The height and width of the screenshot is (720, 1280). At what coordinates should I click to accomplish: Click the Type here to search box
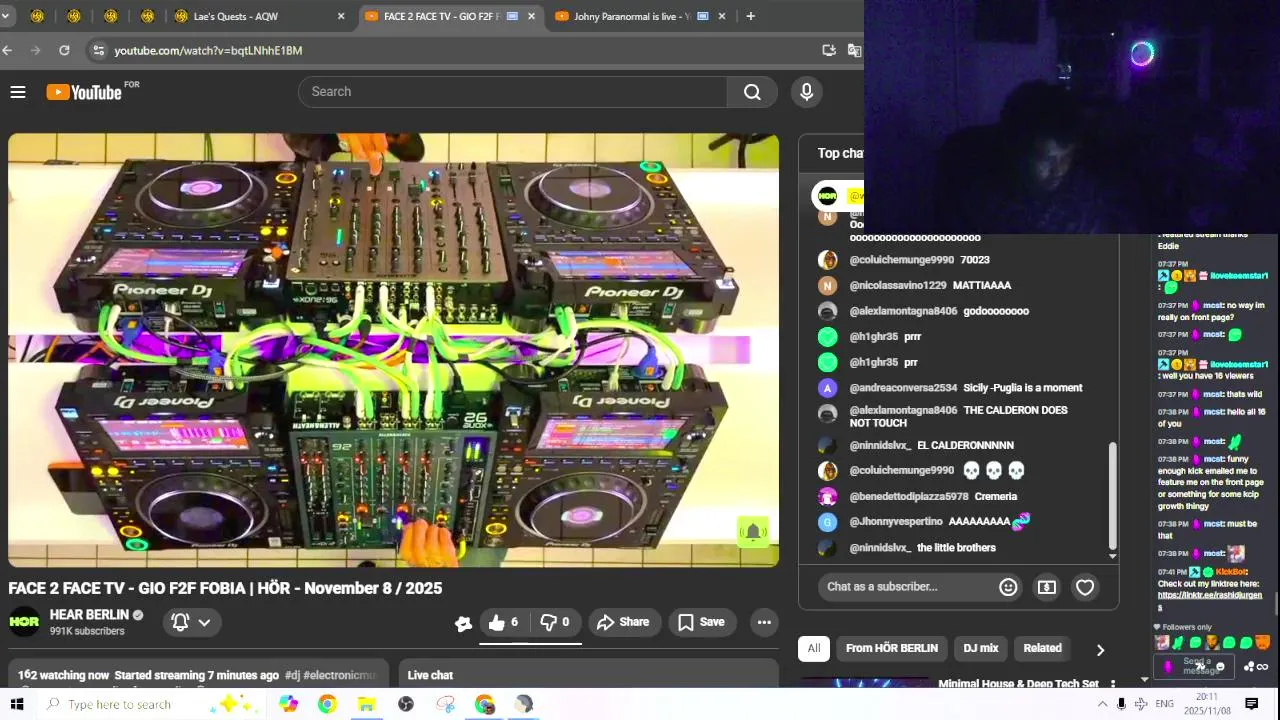120,704
